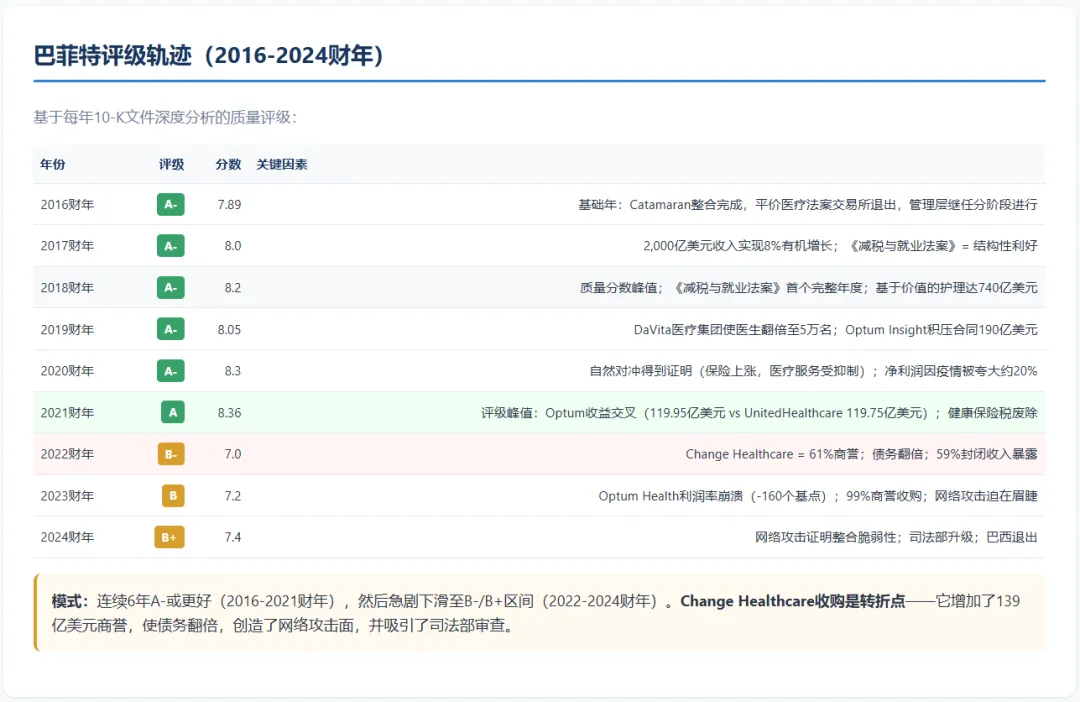1080x702 pixels.
Task: Select the 关键因素 column header
Action: (282, 164)
